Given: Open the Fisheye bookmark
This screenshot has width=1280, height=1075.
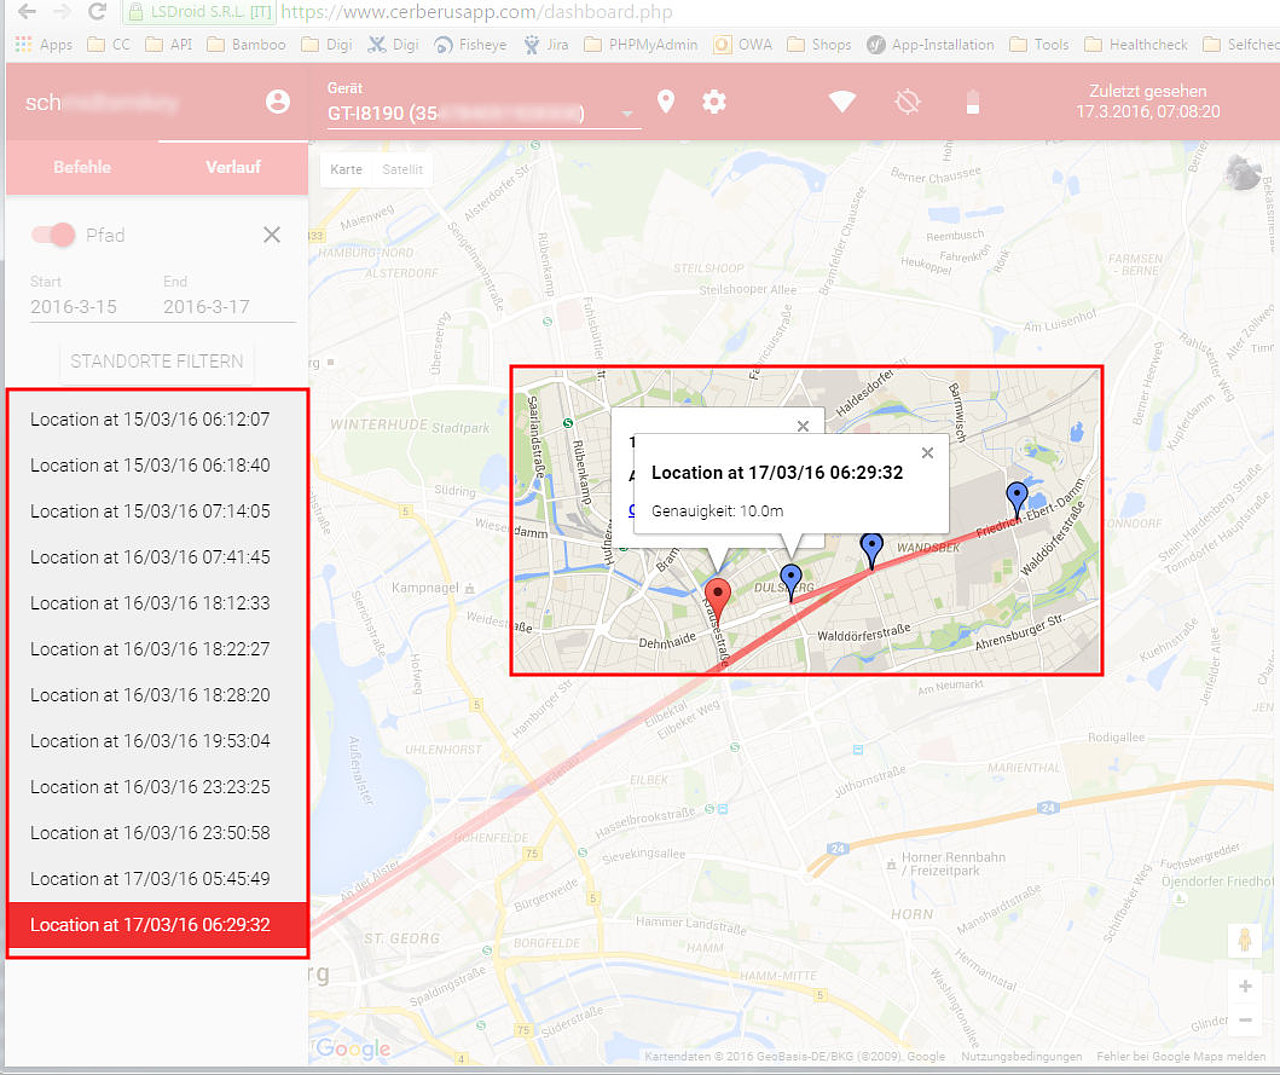Looking at the screenshot, I should [x=470, y=45].
